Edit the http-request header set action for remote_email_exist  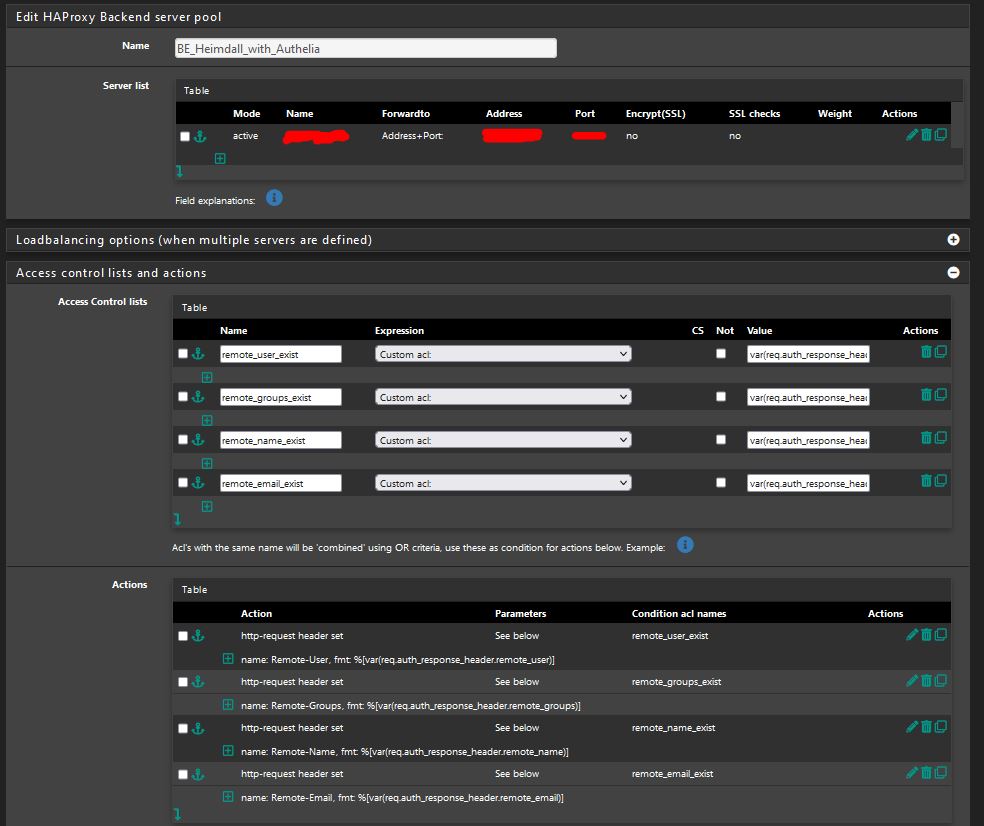911,773
